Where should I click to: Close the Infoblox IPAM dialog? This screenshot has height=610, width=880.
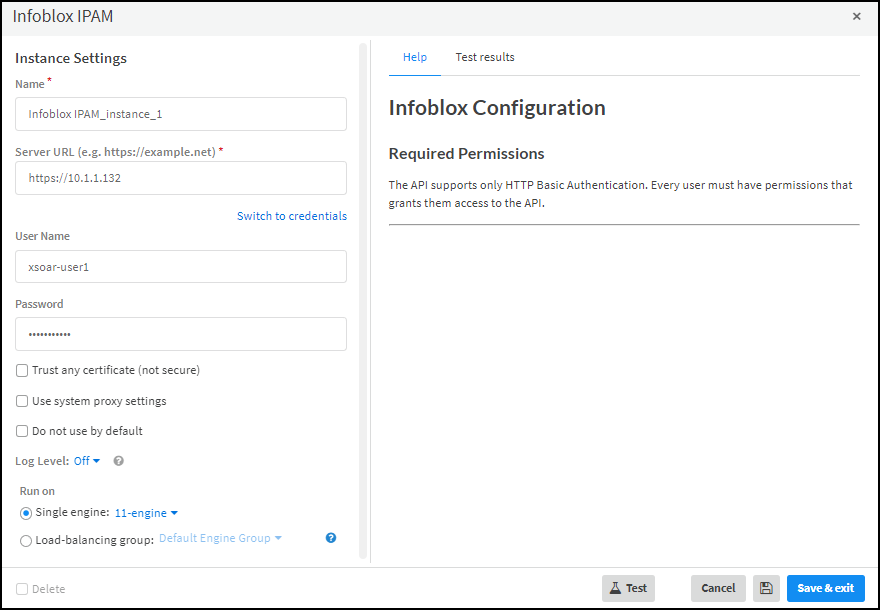coord(856,17)
